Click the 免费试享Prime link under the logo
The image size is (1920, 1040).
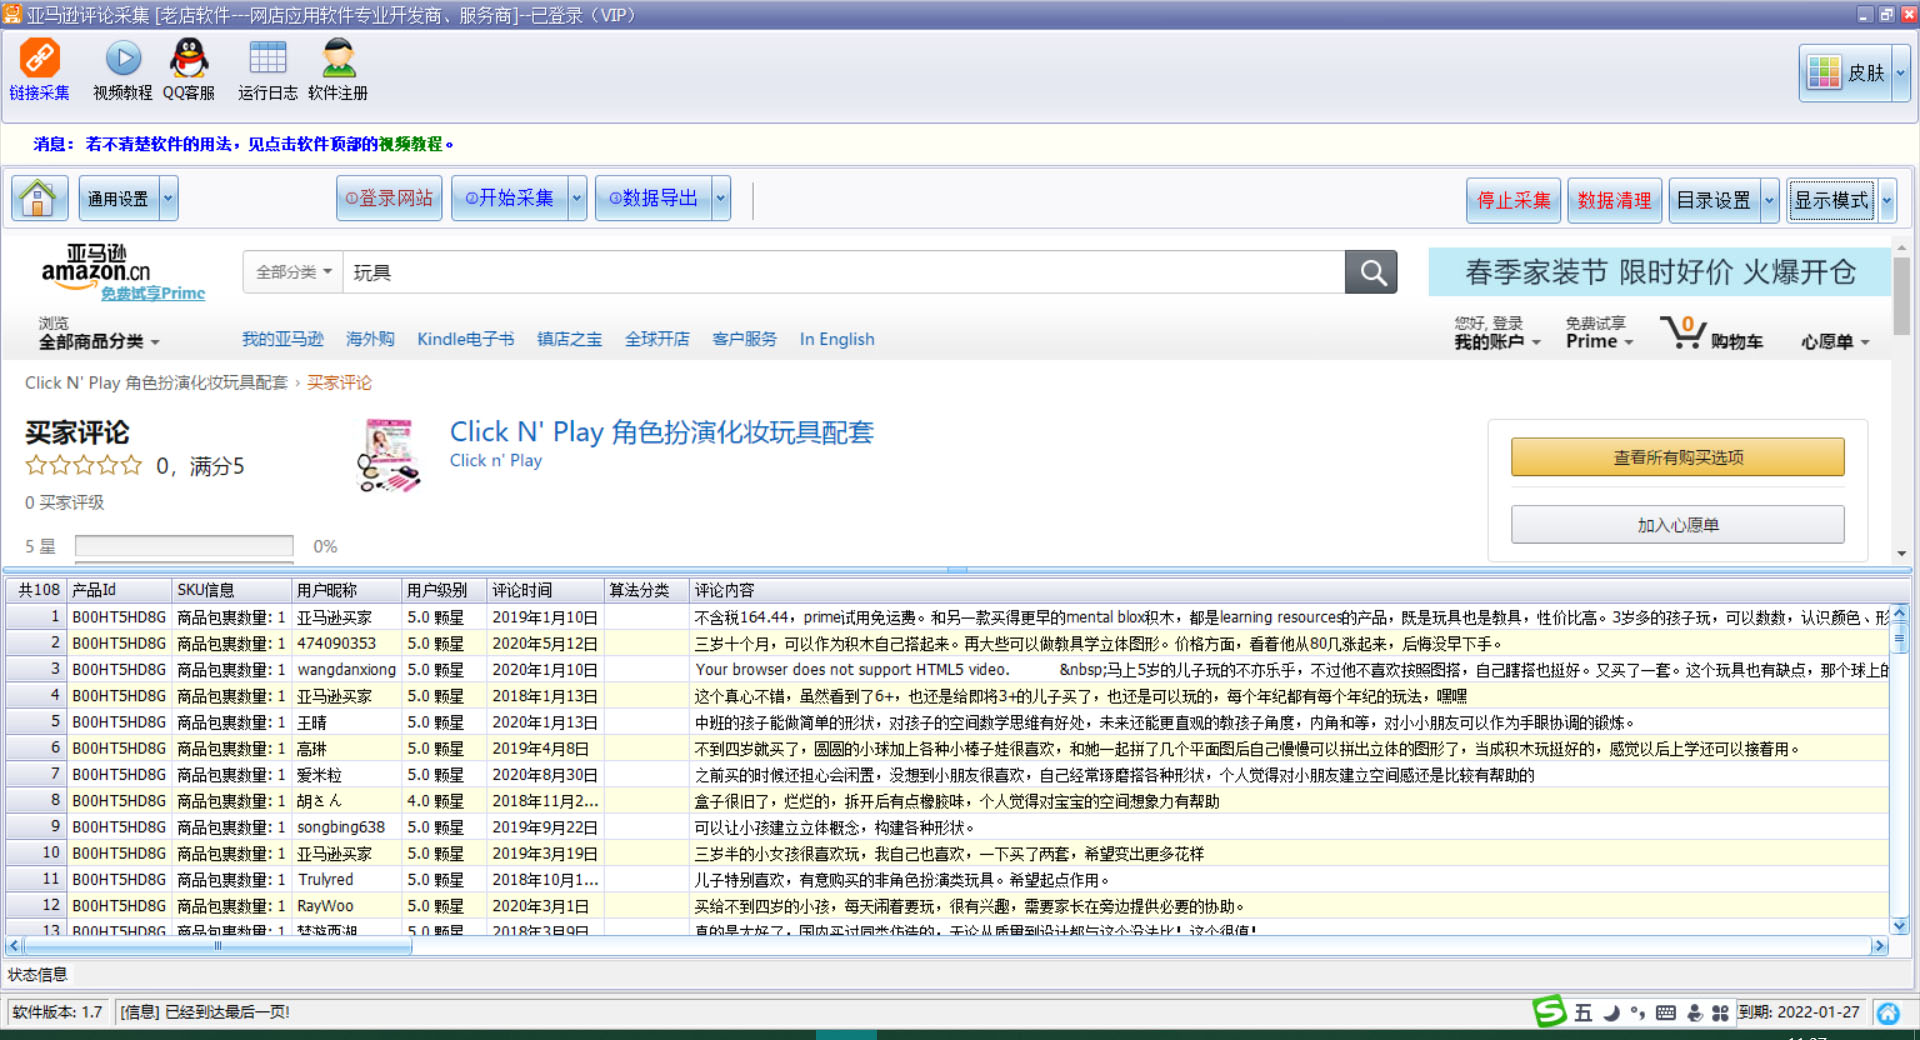(x=153, y=293)
